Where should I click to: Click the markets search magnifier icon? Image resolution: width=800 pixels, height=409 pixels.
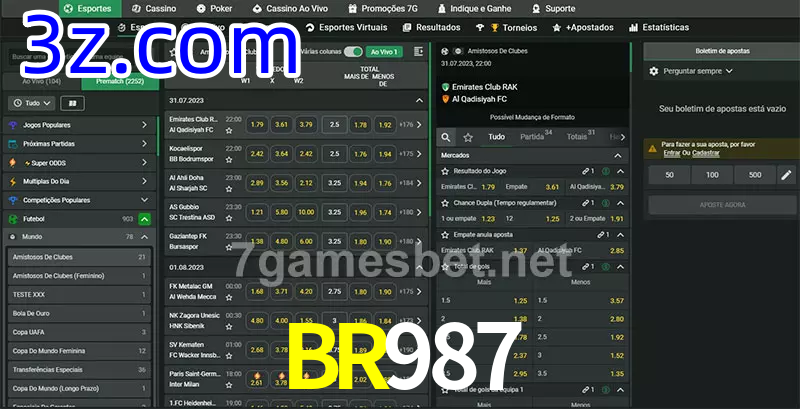[446, 137]
